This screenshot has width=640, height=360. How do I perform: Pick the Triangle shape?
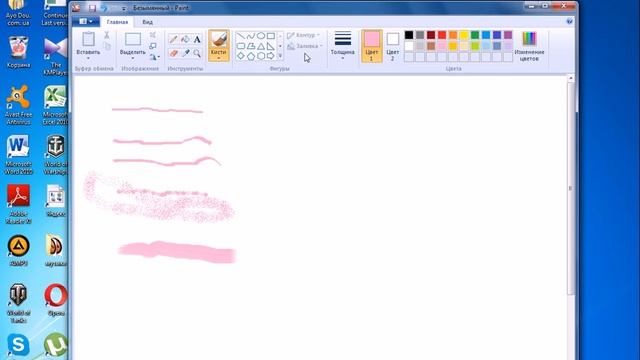(x=260, y=46)
